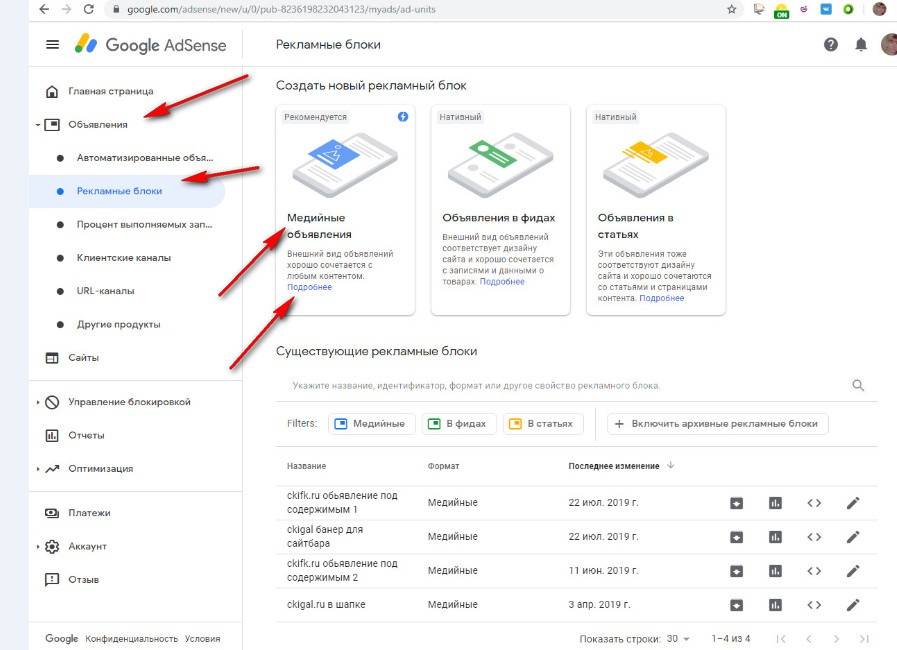Viewport: 897px width, 650px height.
Task: Open report chart icon for ckifk.ru объявление под содержимым 1
Action: [775, 503]
